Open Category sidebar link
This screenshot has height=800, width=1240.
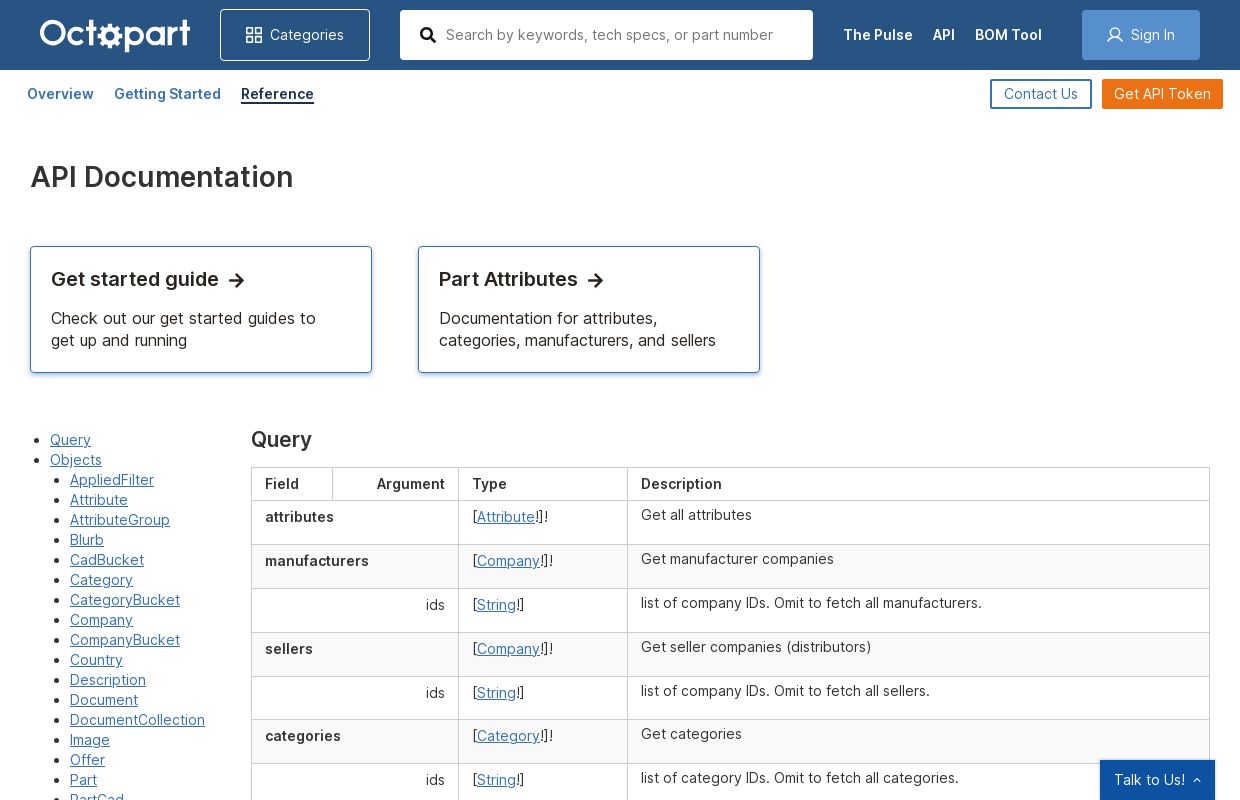click(101, 580)
